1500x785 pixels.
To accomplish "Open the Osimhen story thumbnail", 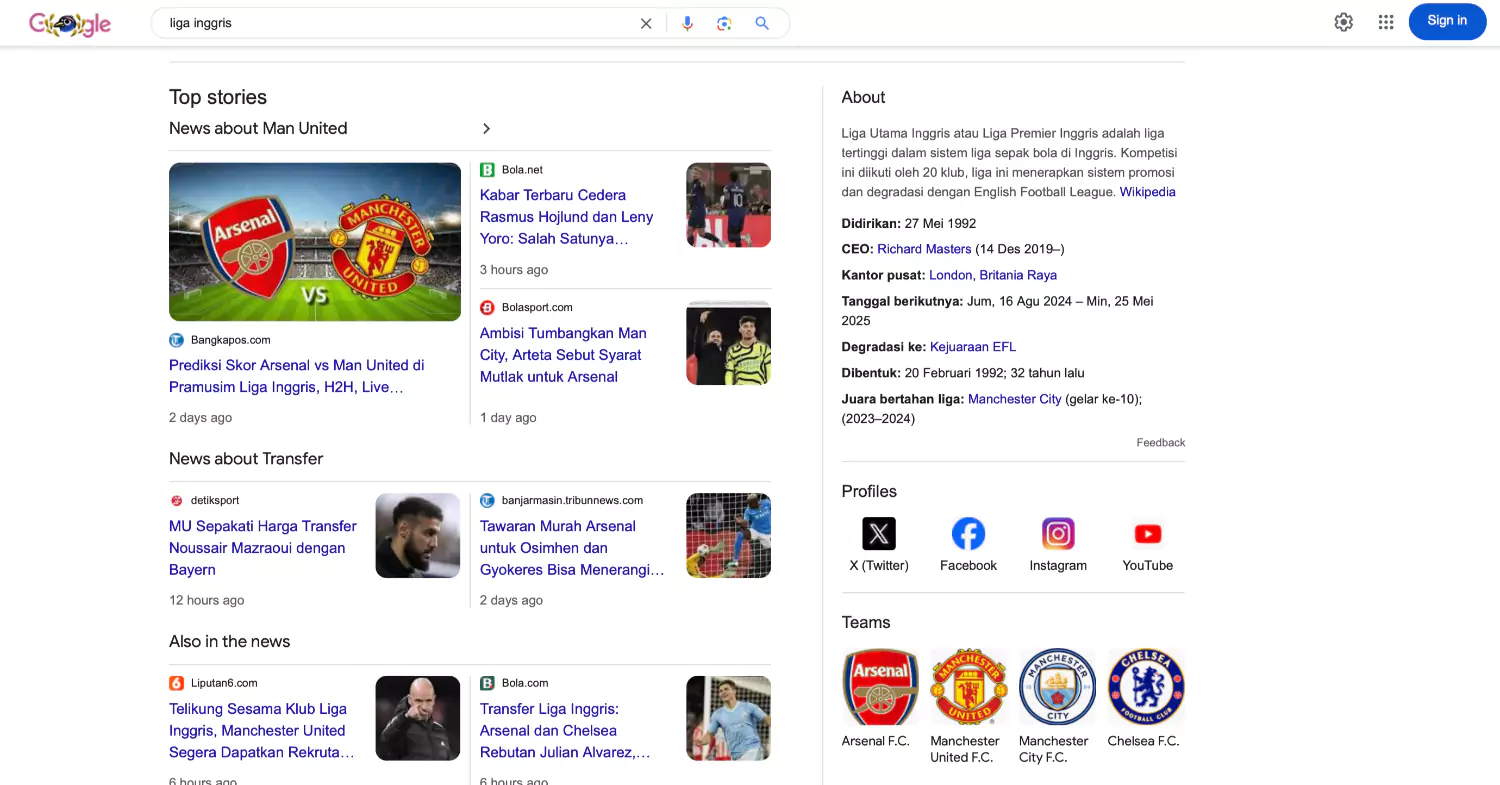I will (x=729, y=536).
